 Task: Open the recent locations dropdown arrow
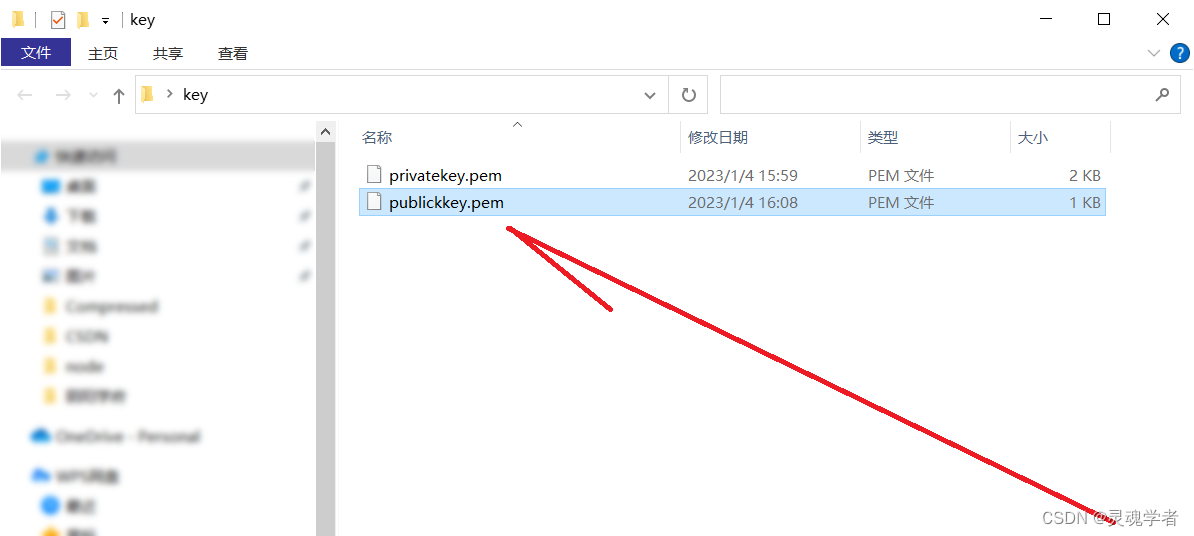[x=94, y=95]
